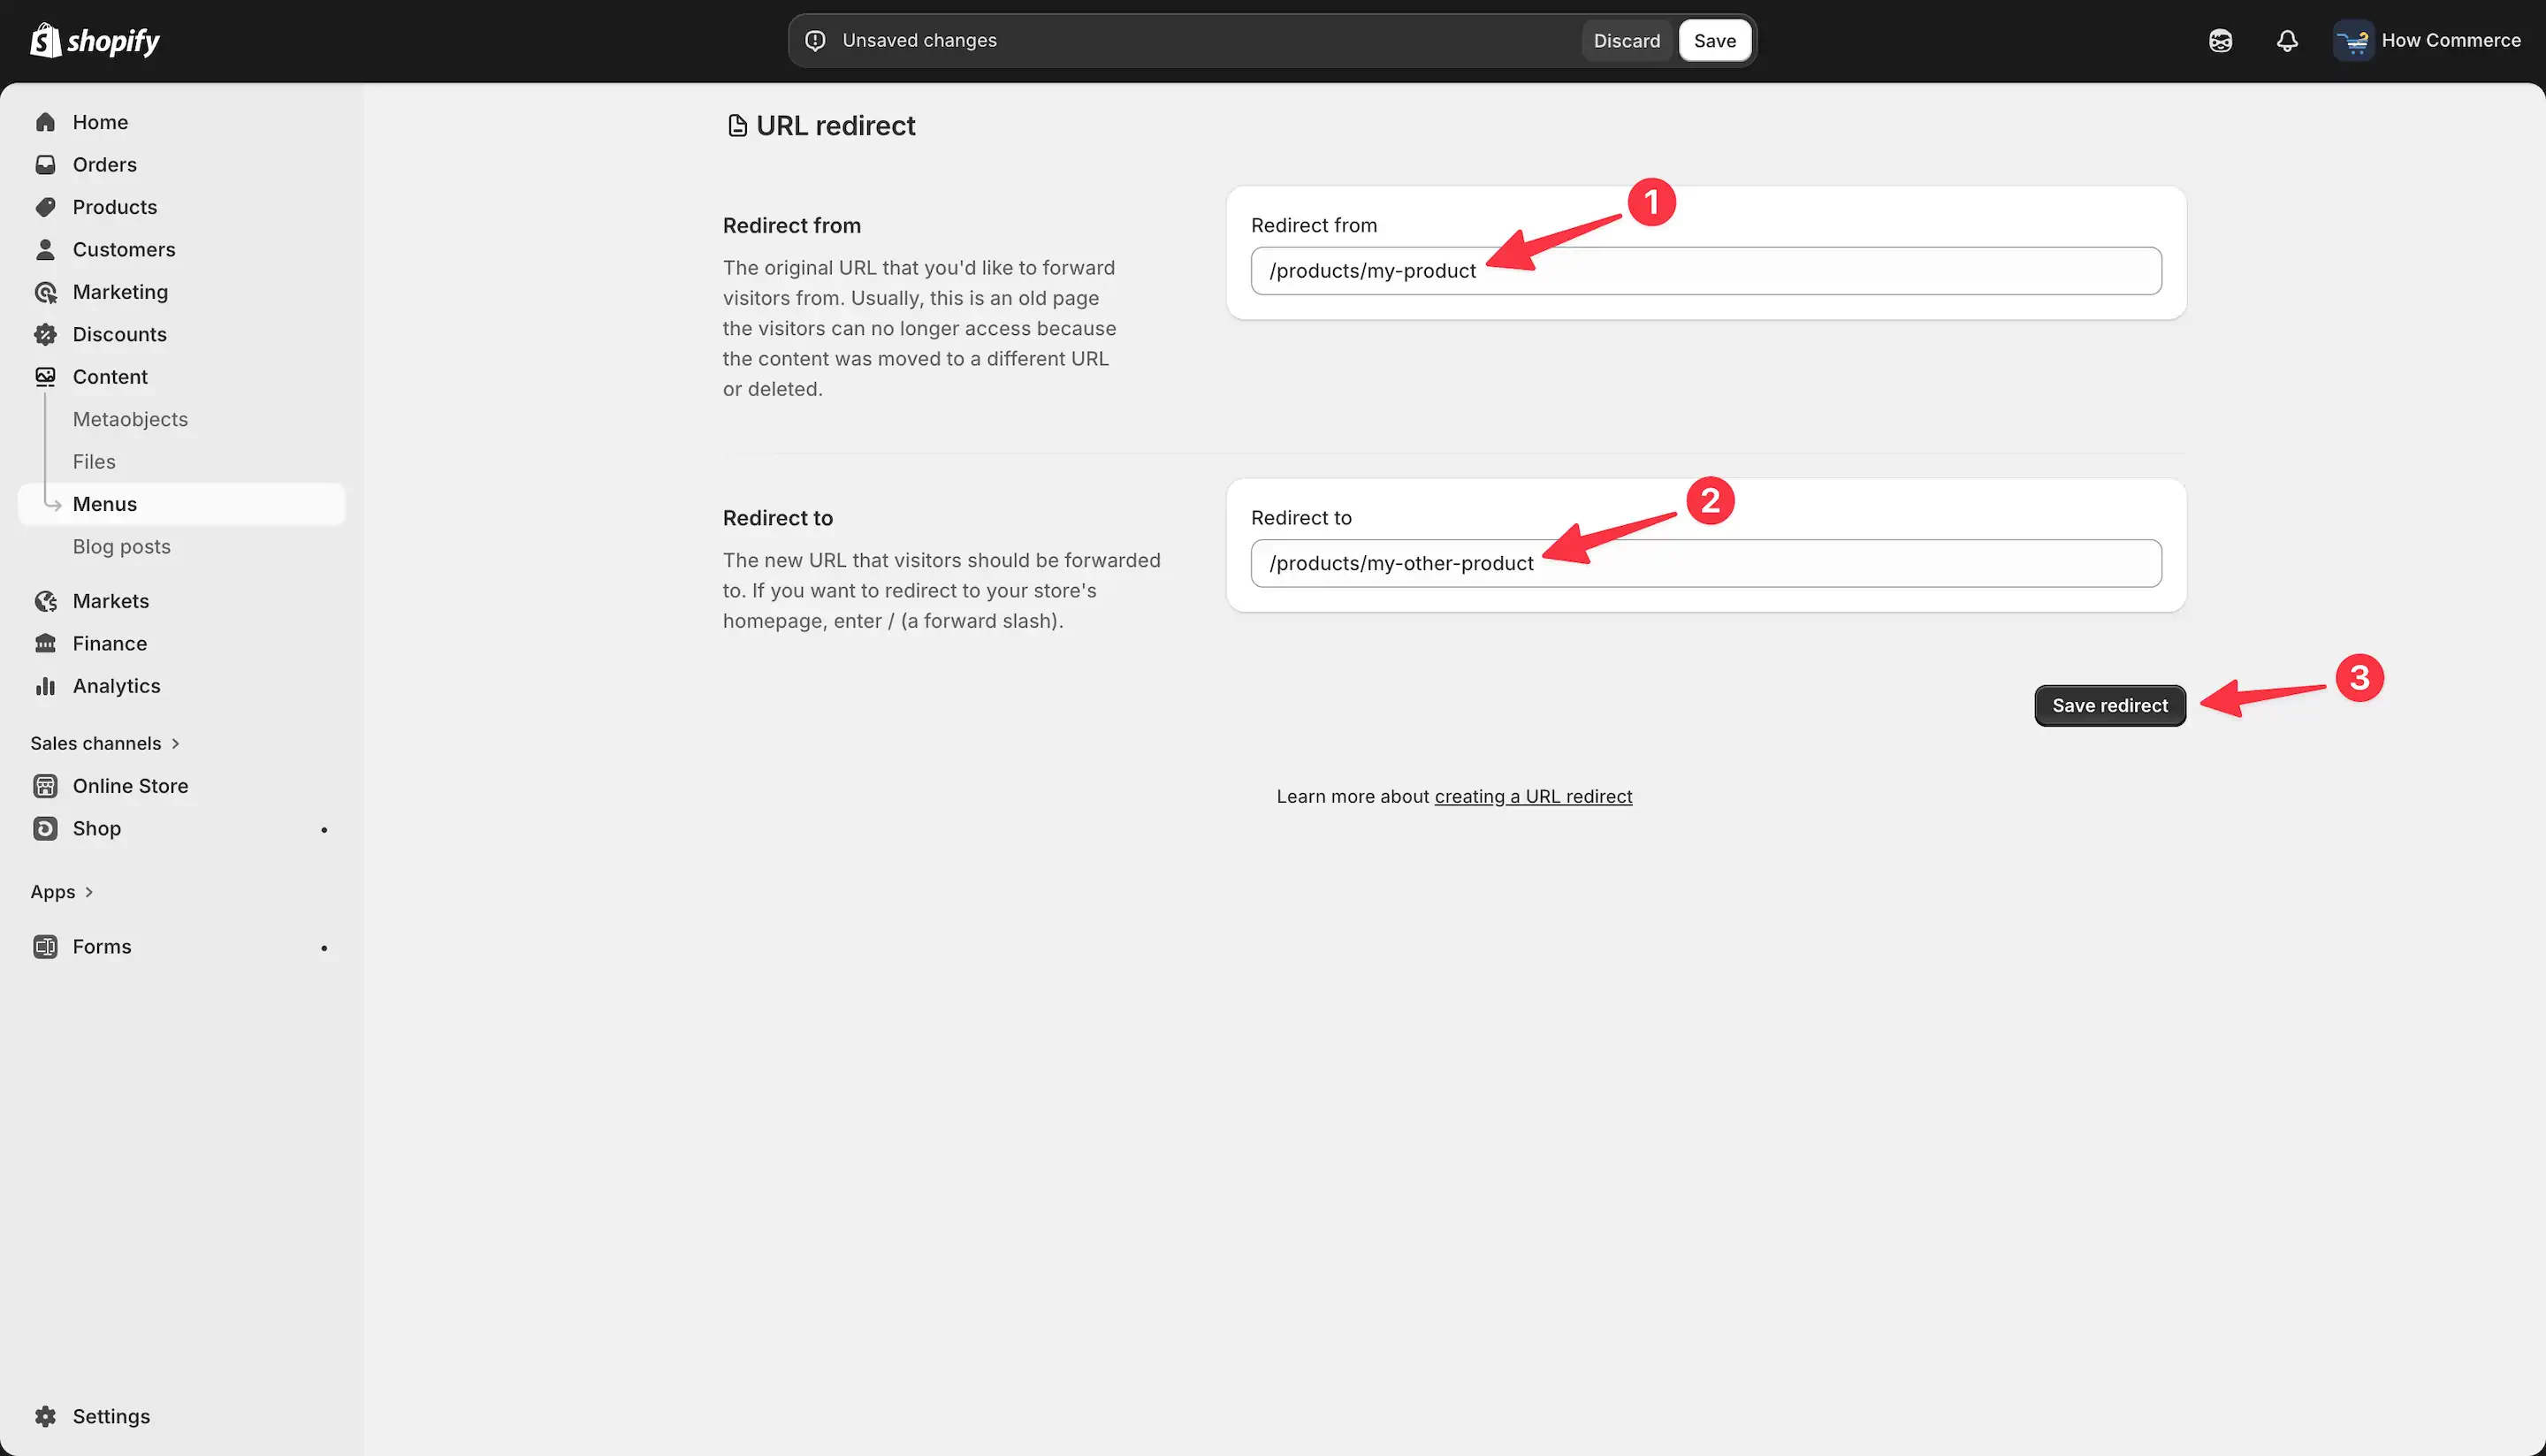The height and width of the screenshot is (1456, 2546).
Task: Select Menus under Content
Action: point(182,504)
